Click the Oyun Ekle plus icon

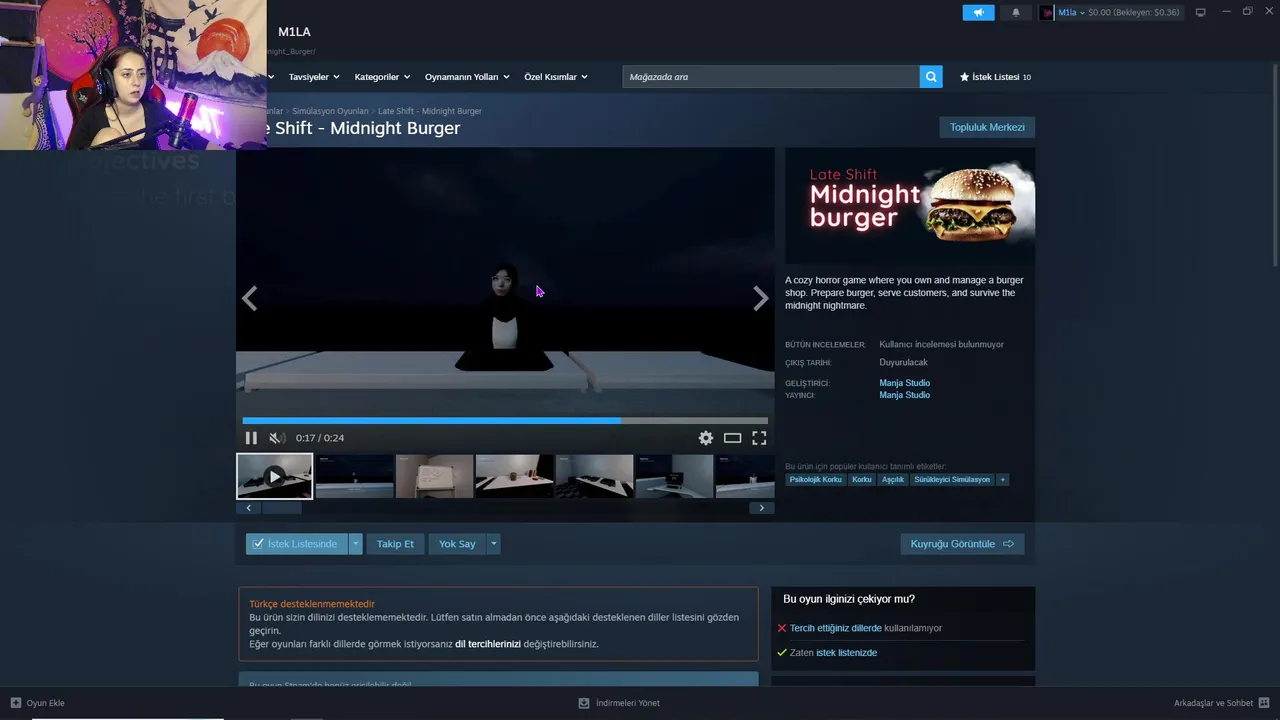tap(16, 703)
